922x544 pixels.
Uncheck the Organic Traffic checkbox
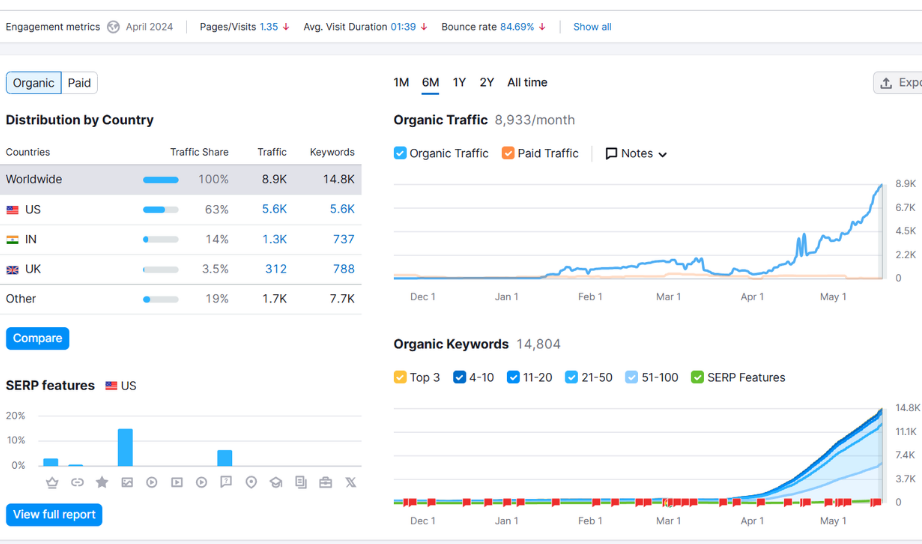400,153
